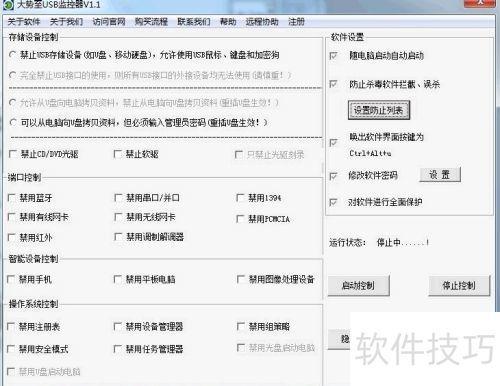The width and height of the screenshot is (500, 386).
Task: Select 可以从电脑向U盘拷贝资料 radio option
Action: 13,122
